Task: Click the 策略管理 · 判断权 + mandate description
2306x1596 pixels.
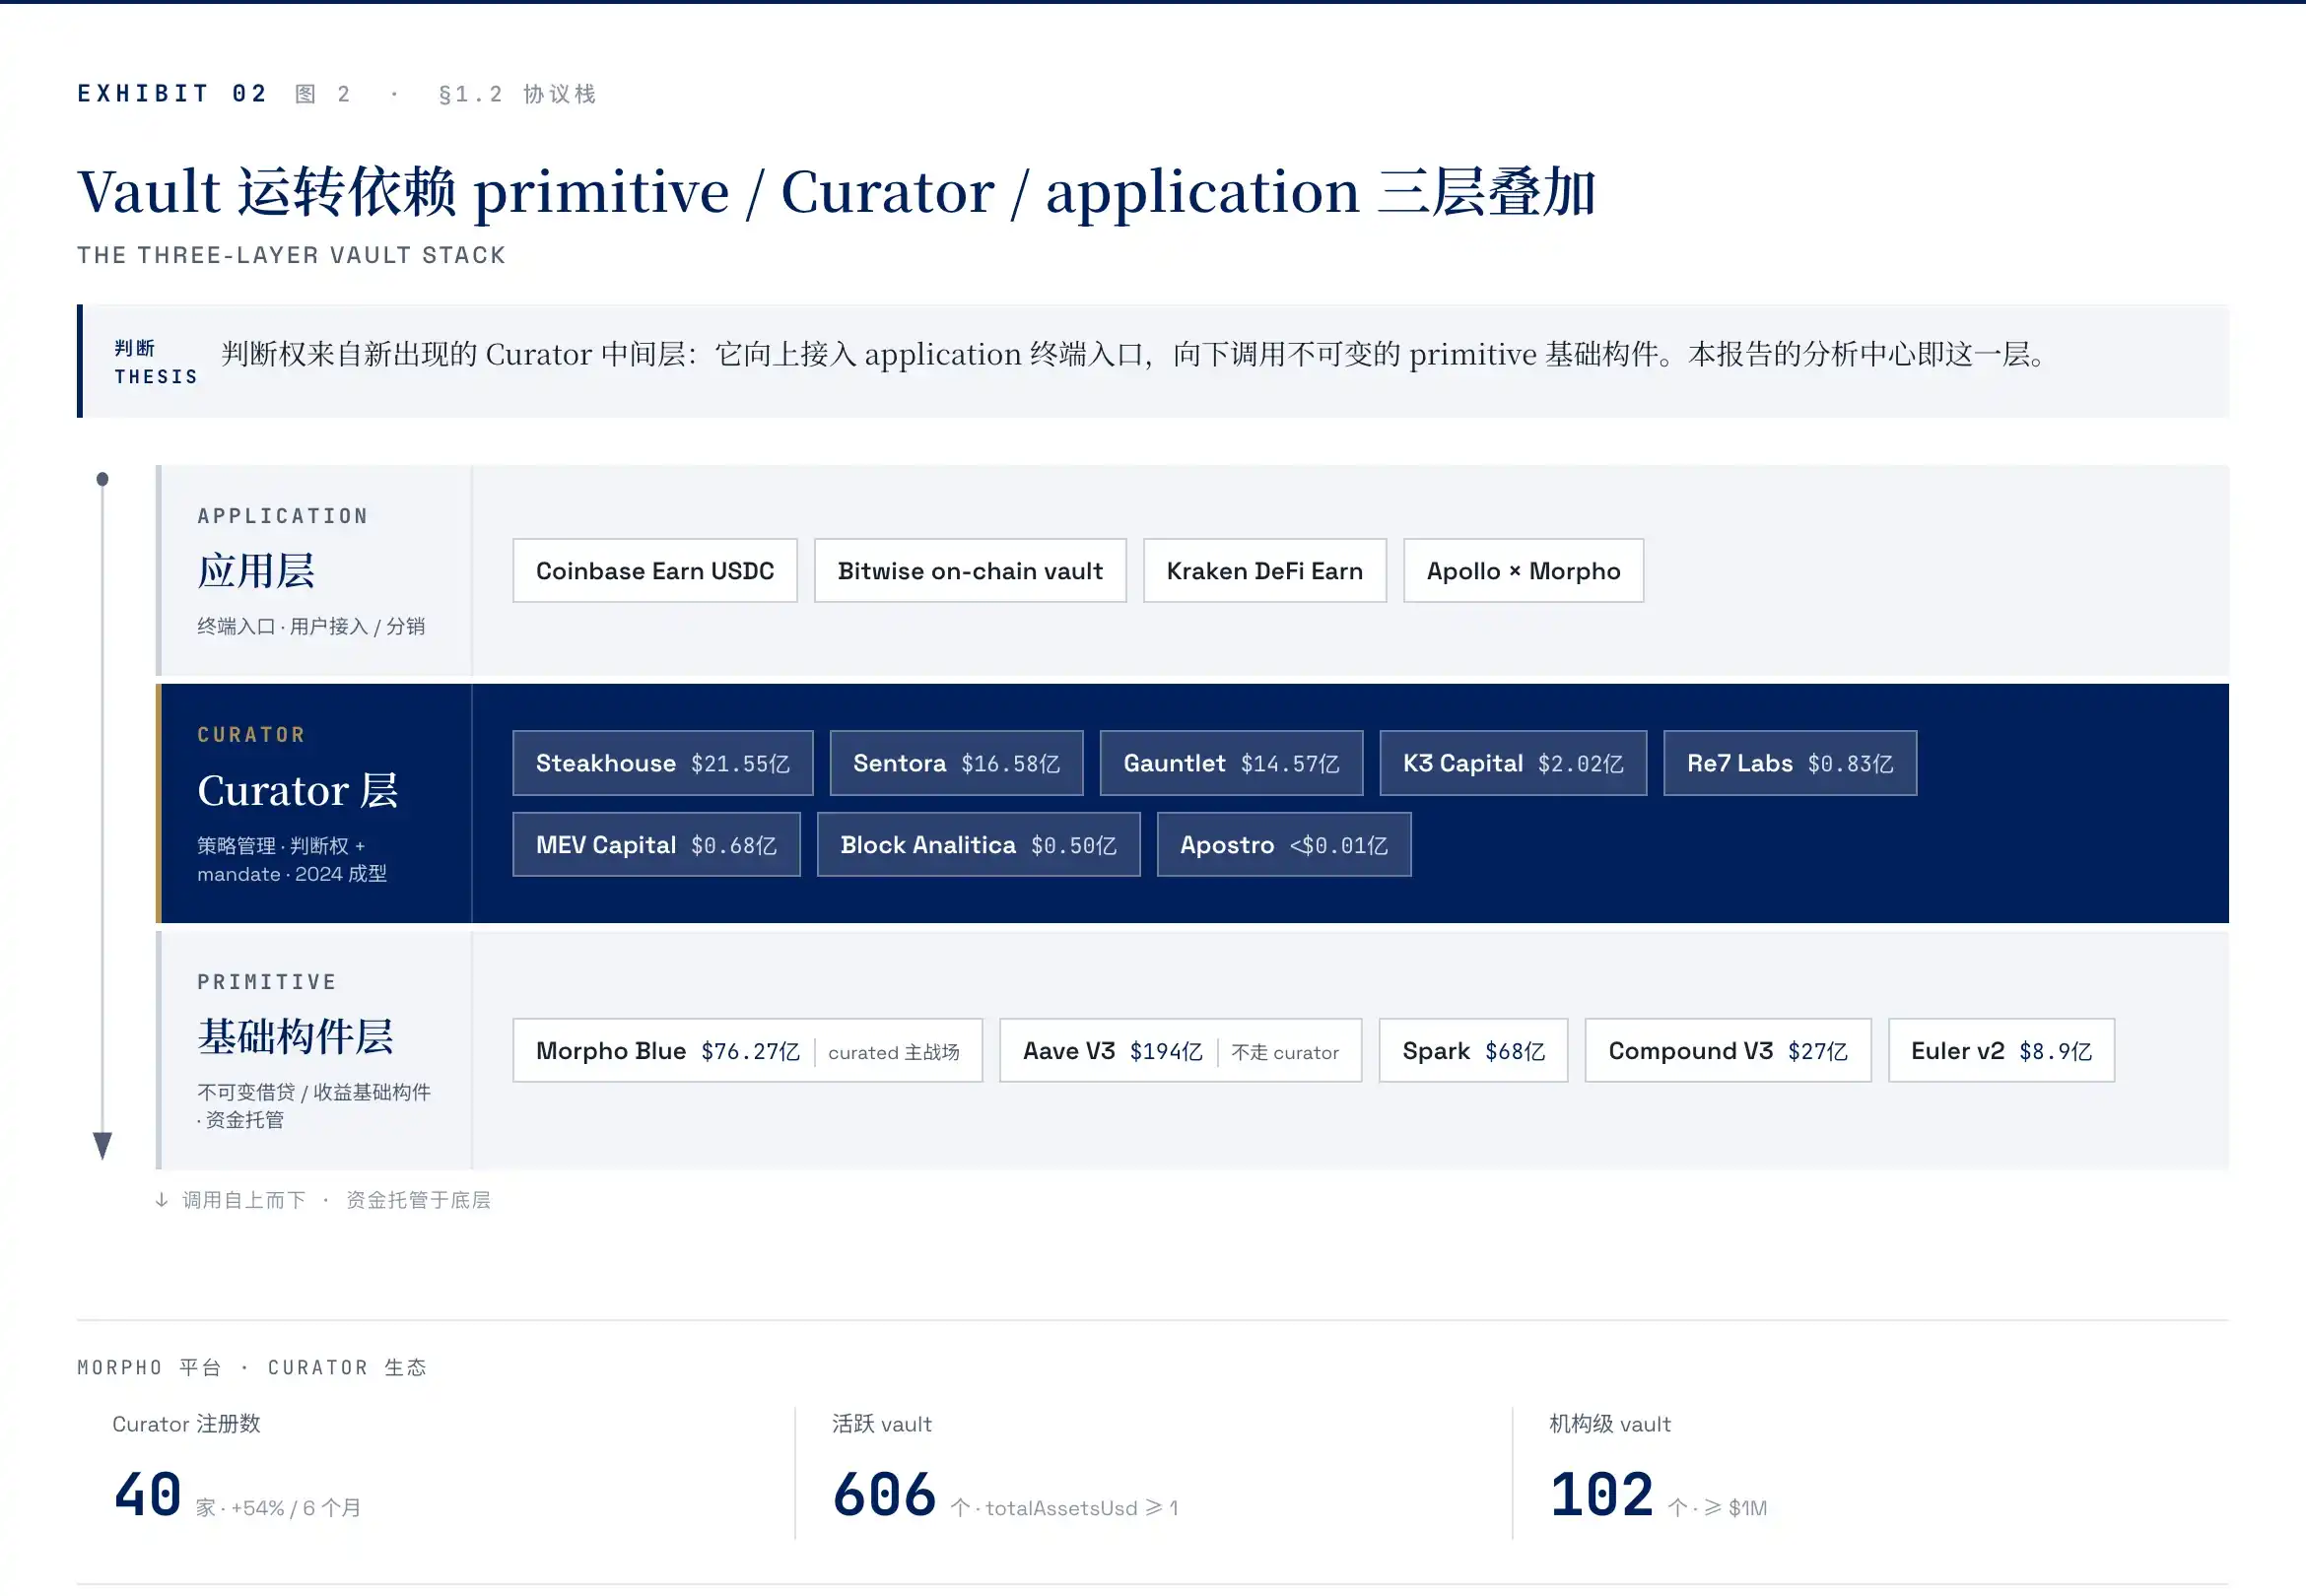Action: pyautogui.click(x=292, y=860)
